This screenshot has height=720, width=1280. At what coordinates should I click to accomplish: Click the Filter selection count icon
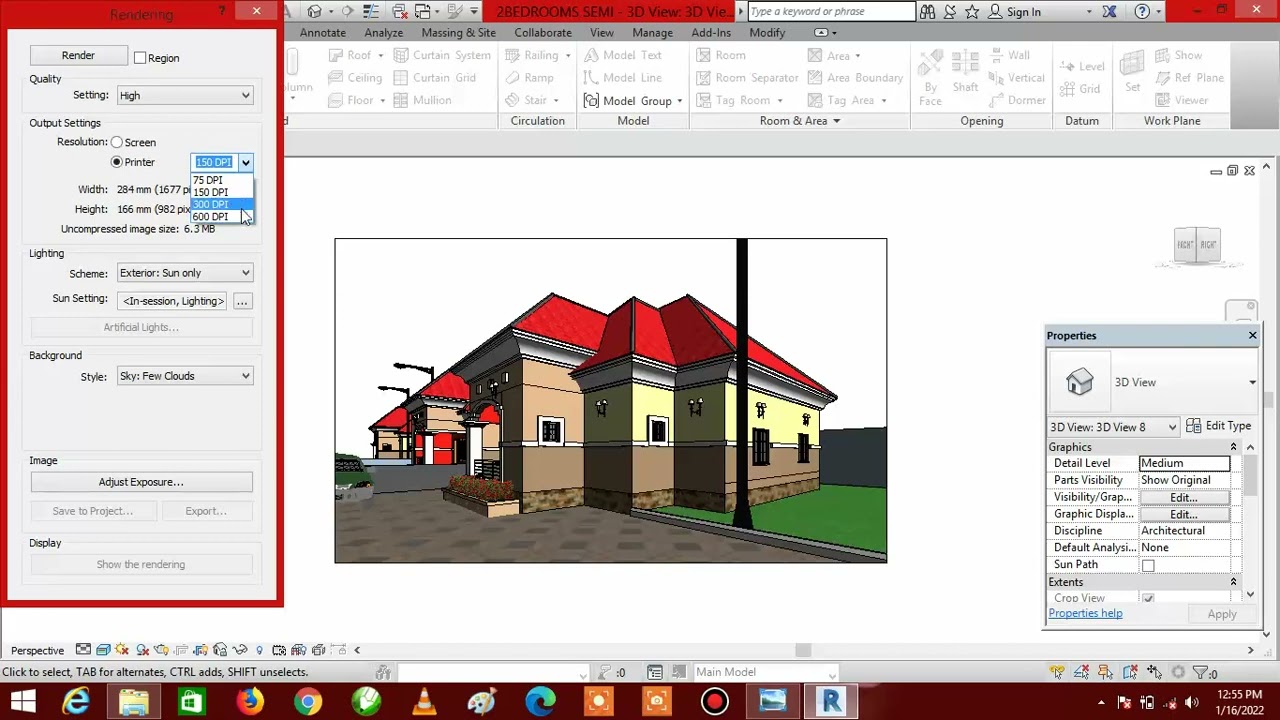point(1205,672)
